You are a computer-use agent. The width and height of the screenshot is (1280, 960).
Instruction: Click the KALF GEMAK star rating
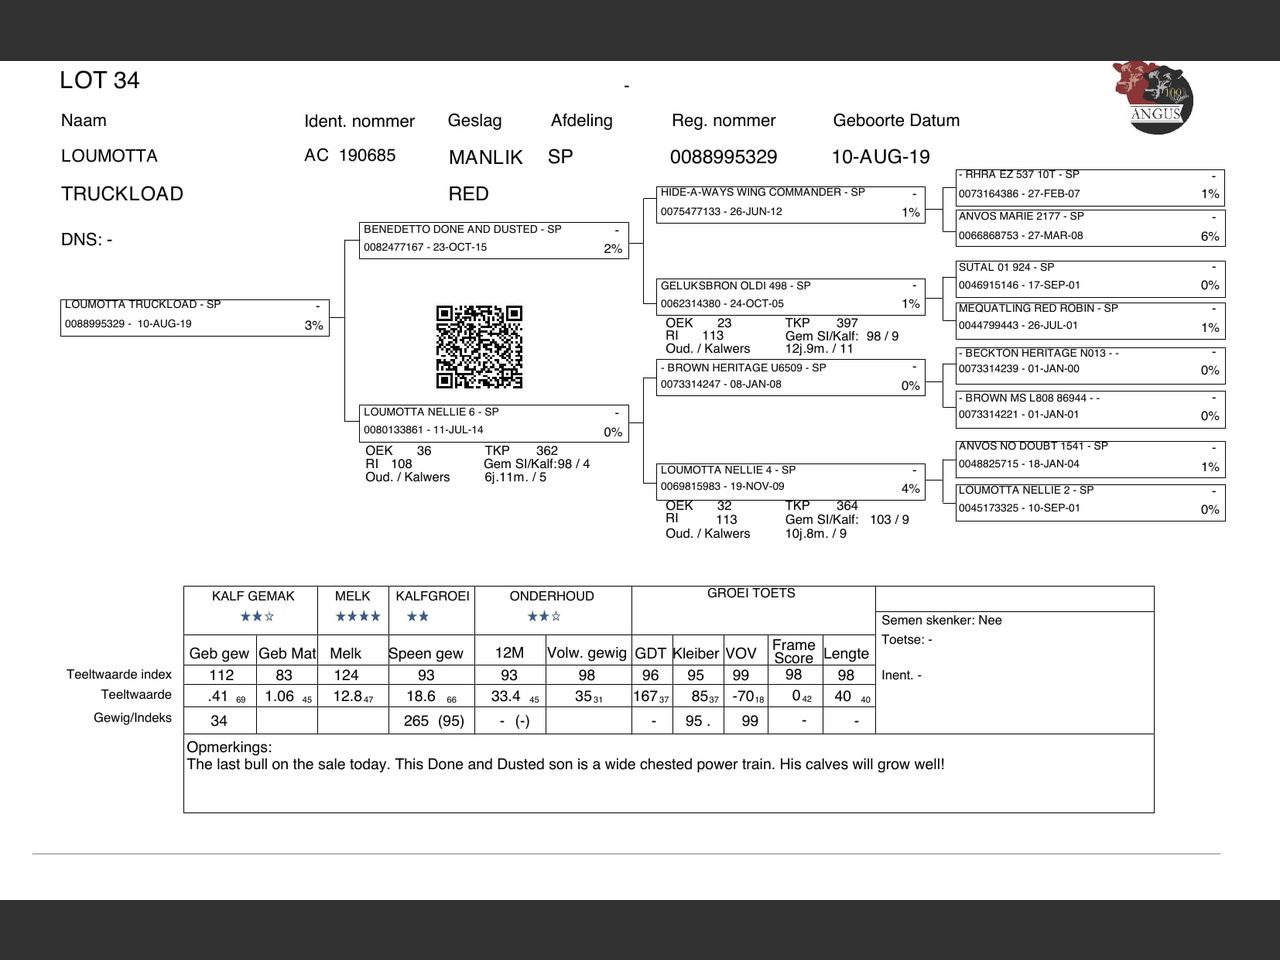click(255, 617)
